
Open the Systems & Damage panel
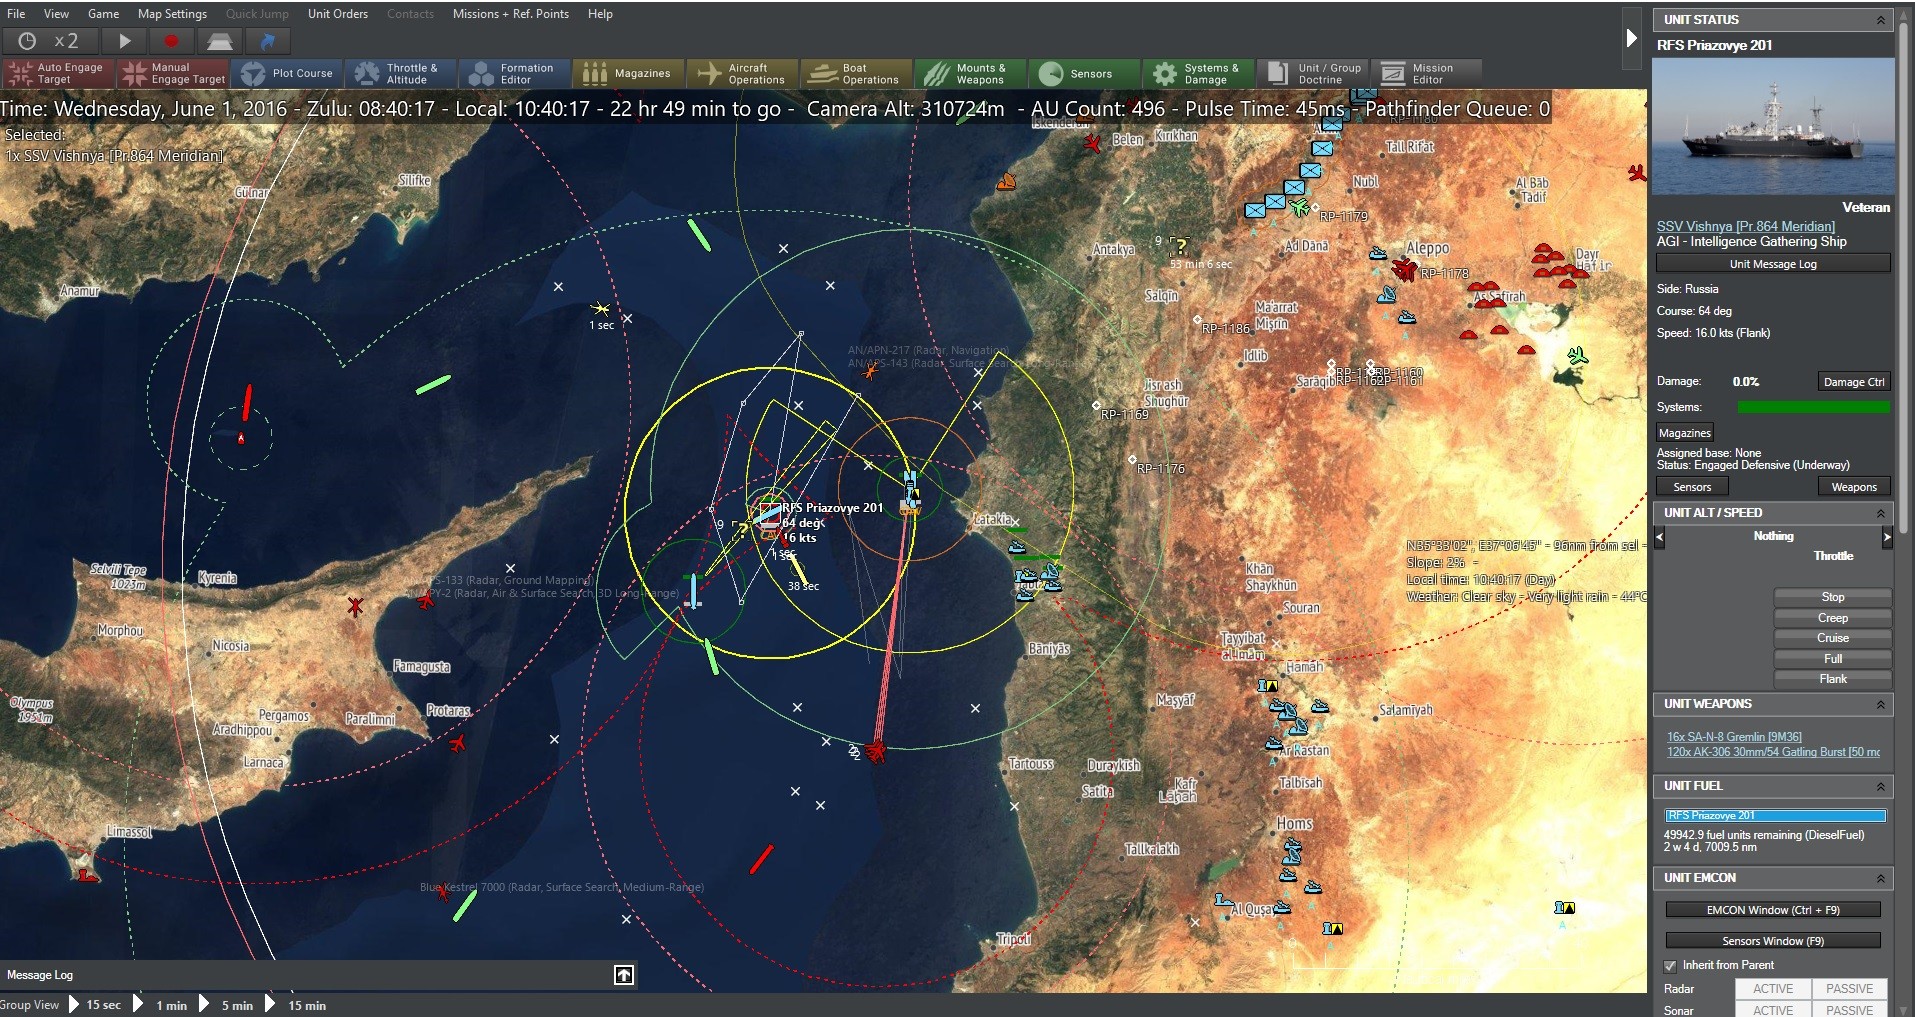pos(1197,73)
